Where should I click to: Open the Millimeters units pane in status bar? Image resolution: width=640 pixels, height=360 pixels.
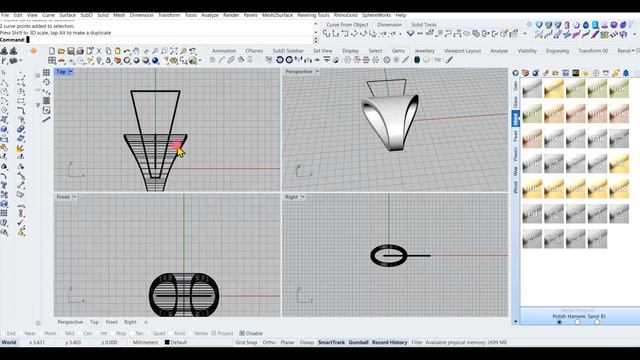tap(145, 342)
